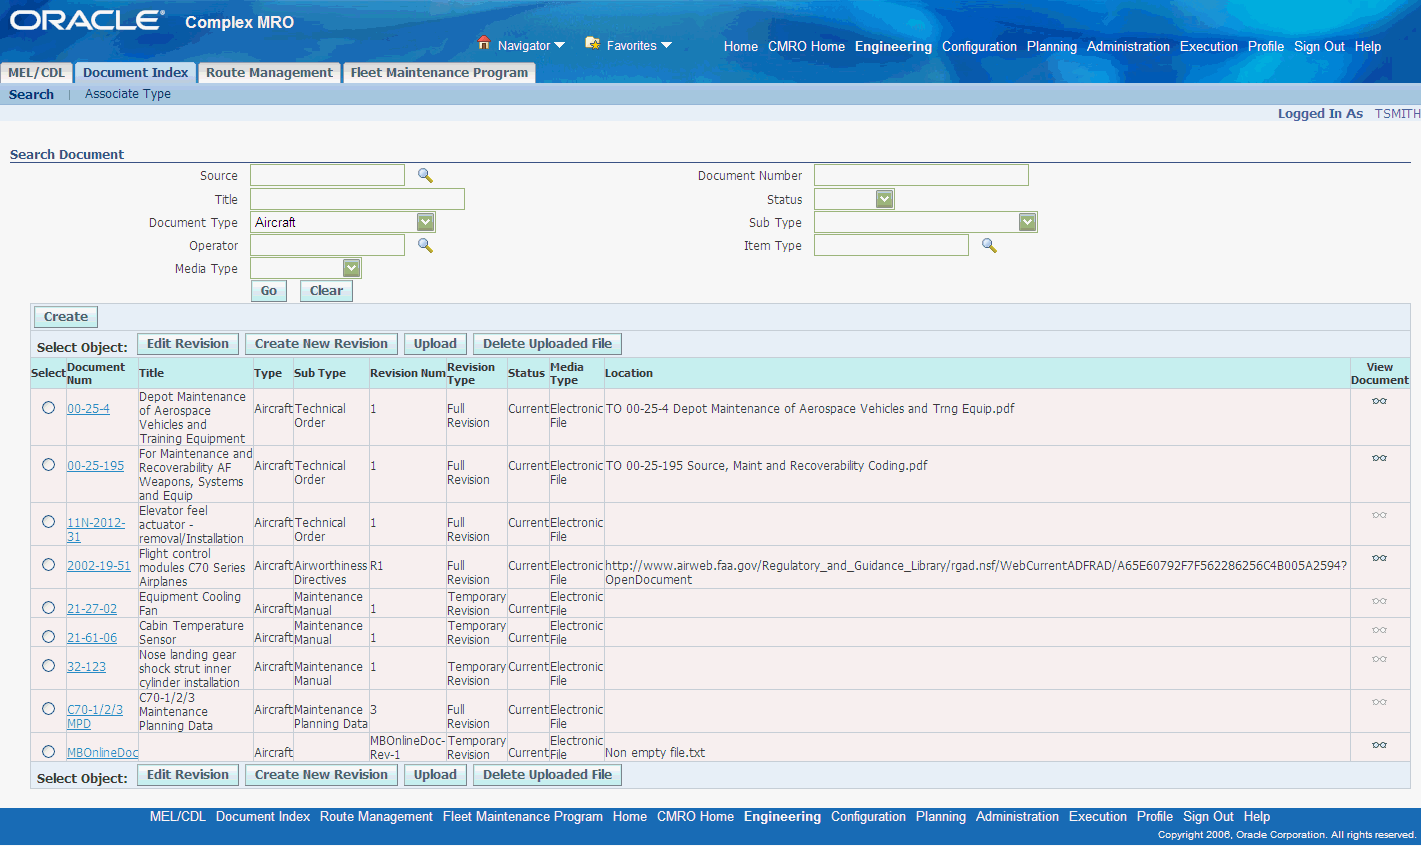Open document number link 00-25-4
This screenshot has width=1421, height=846.
coord(88,409)
